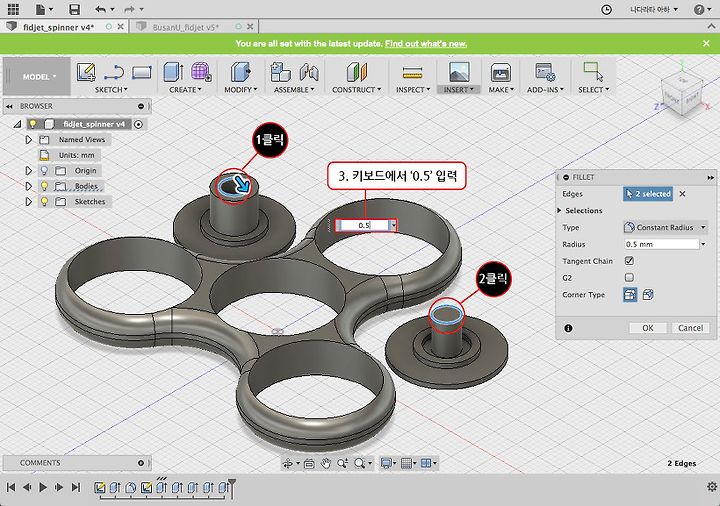Select the Create Sketch tool
This screenshot has width=720, height=506.
[x=86, y=72]
